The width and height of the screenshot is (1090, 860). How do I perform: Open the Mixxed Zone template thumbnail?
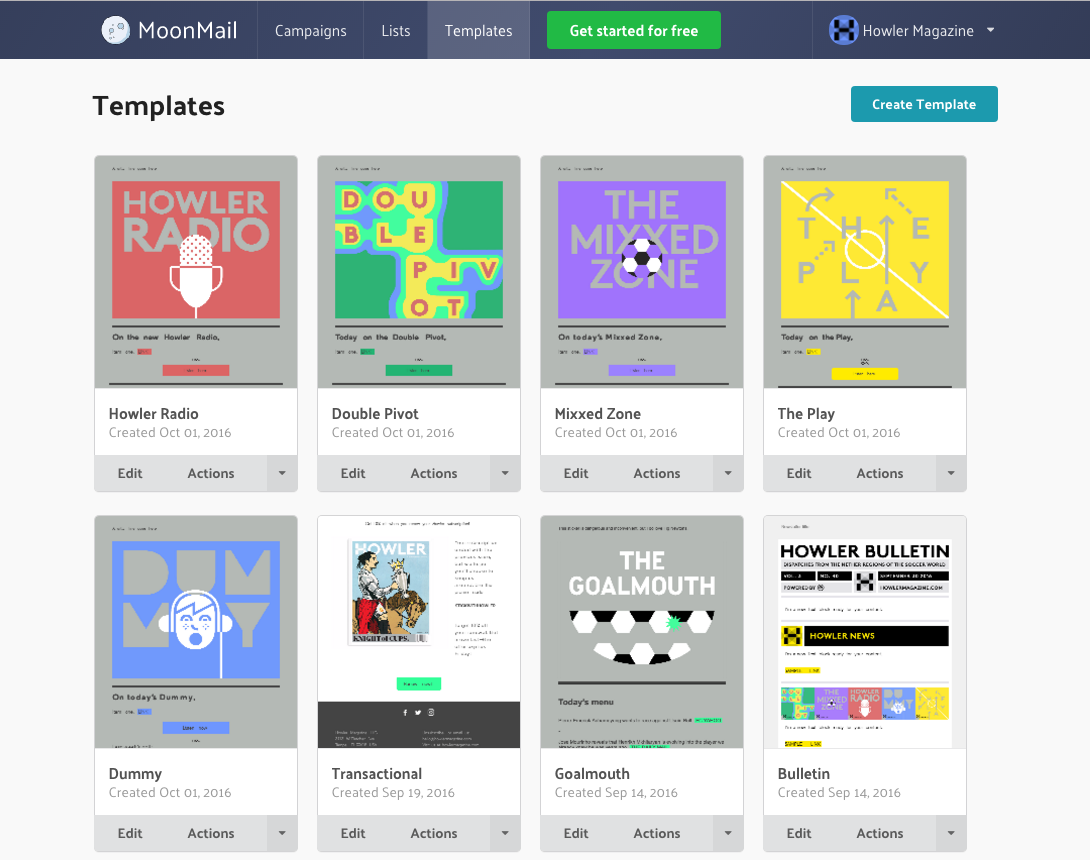click(642, 272)
